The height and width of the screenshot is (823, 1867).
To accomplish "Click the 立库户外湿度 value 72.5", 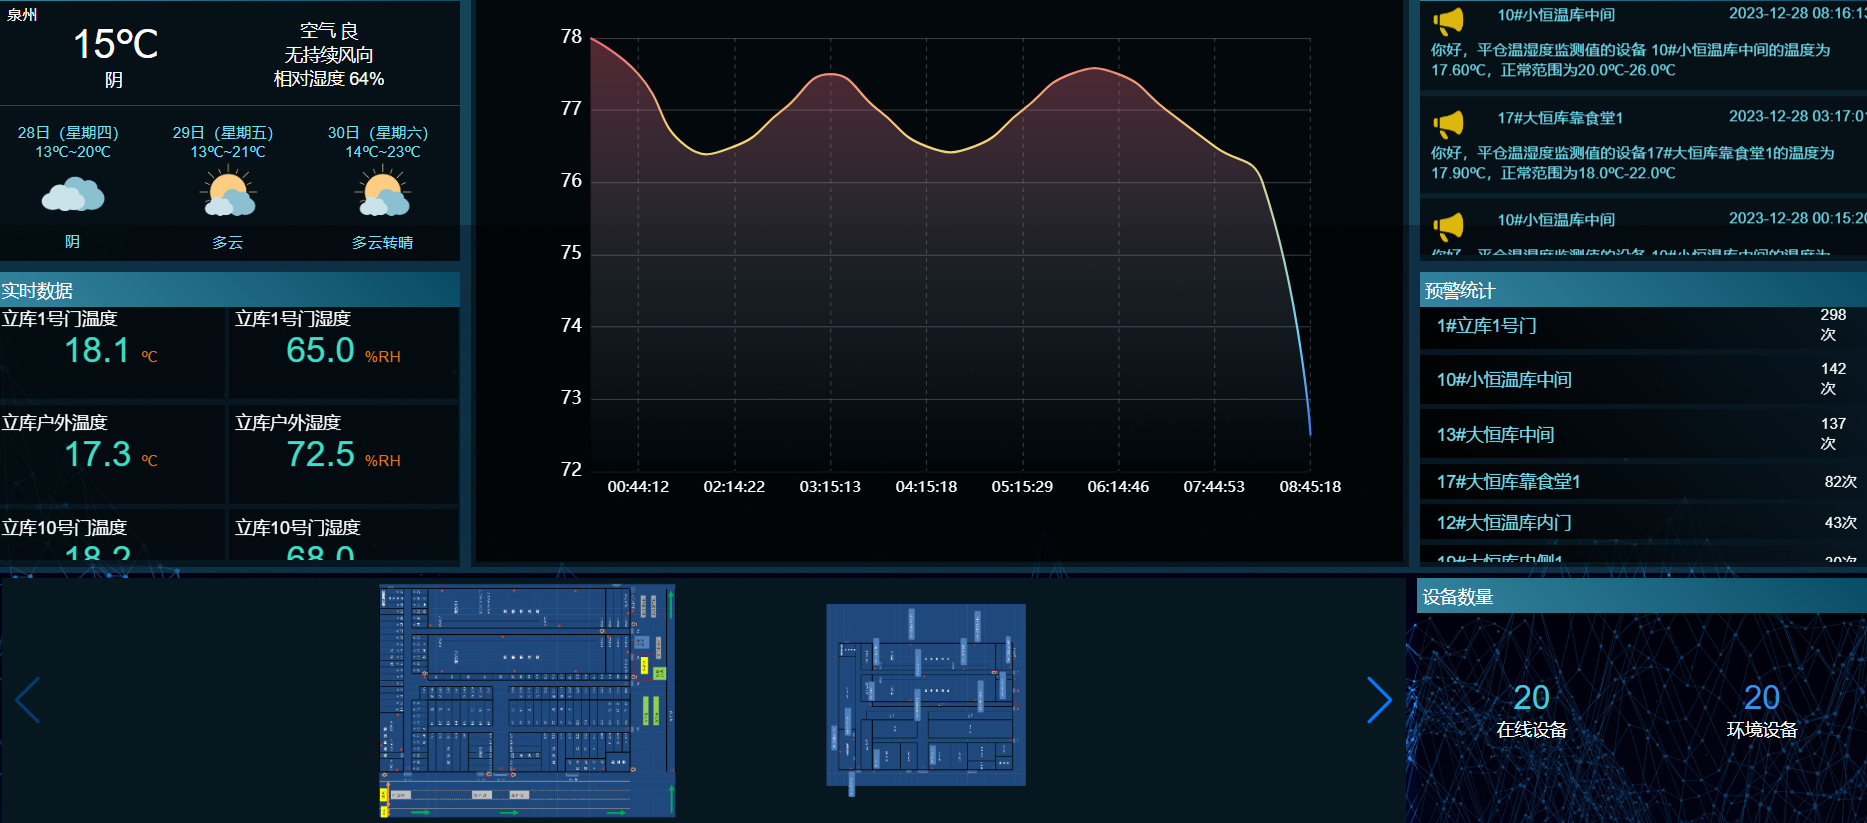I will (320, 454).
